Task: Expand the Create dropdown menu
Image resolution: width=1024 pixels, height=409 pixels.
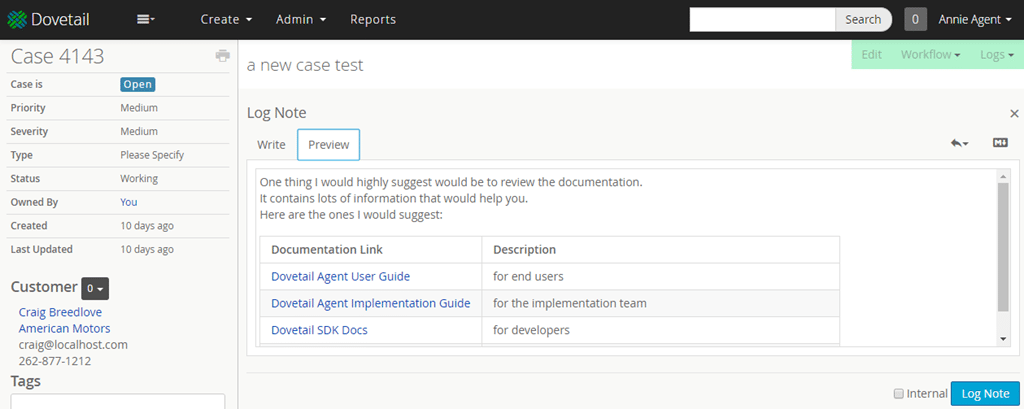Action: (x=226, y=19)
